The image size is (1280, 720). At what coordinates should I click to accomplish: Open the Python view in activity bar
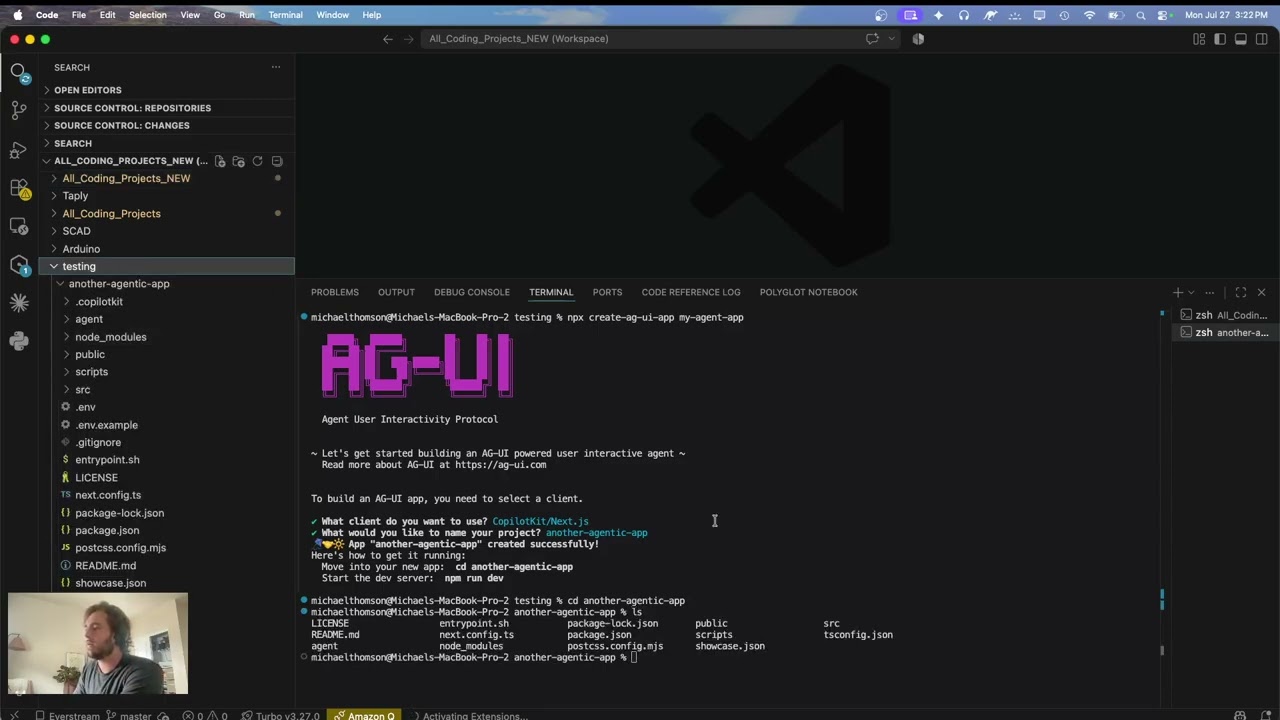coord(18,341)
